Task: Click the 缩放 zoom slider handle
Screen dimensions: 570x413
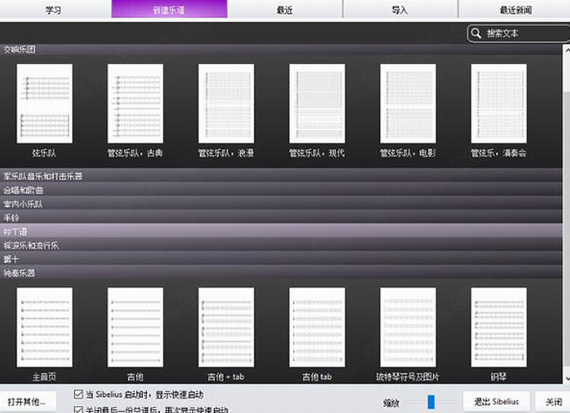Action: [x=431, y=402]
